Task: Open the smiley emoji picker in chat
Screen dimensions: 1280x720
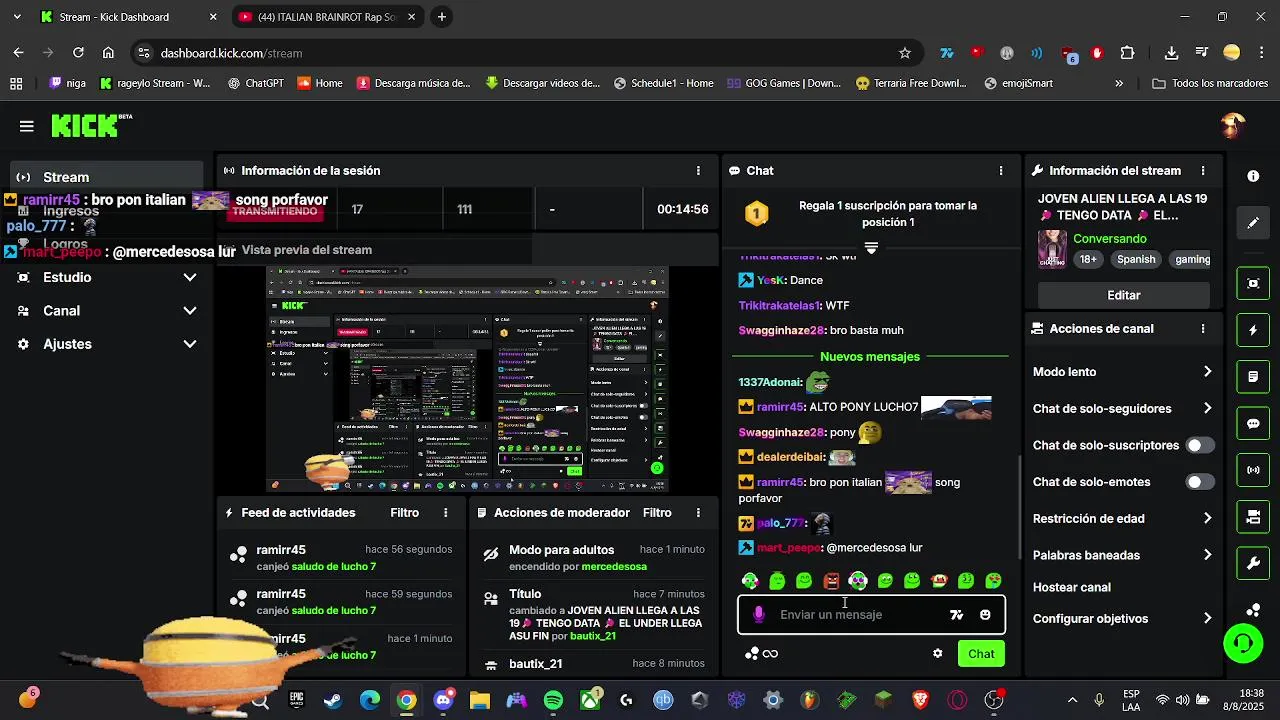Action: [x=985, y=615]
